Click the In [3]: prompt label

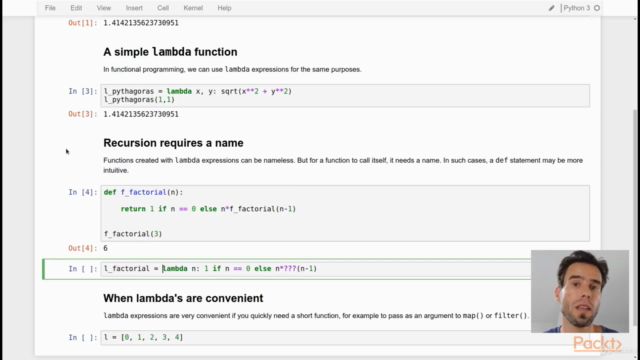[x=83, y=91]
